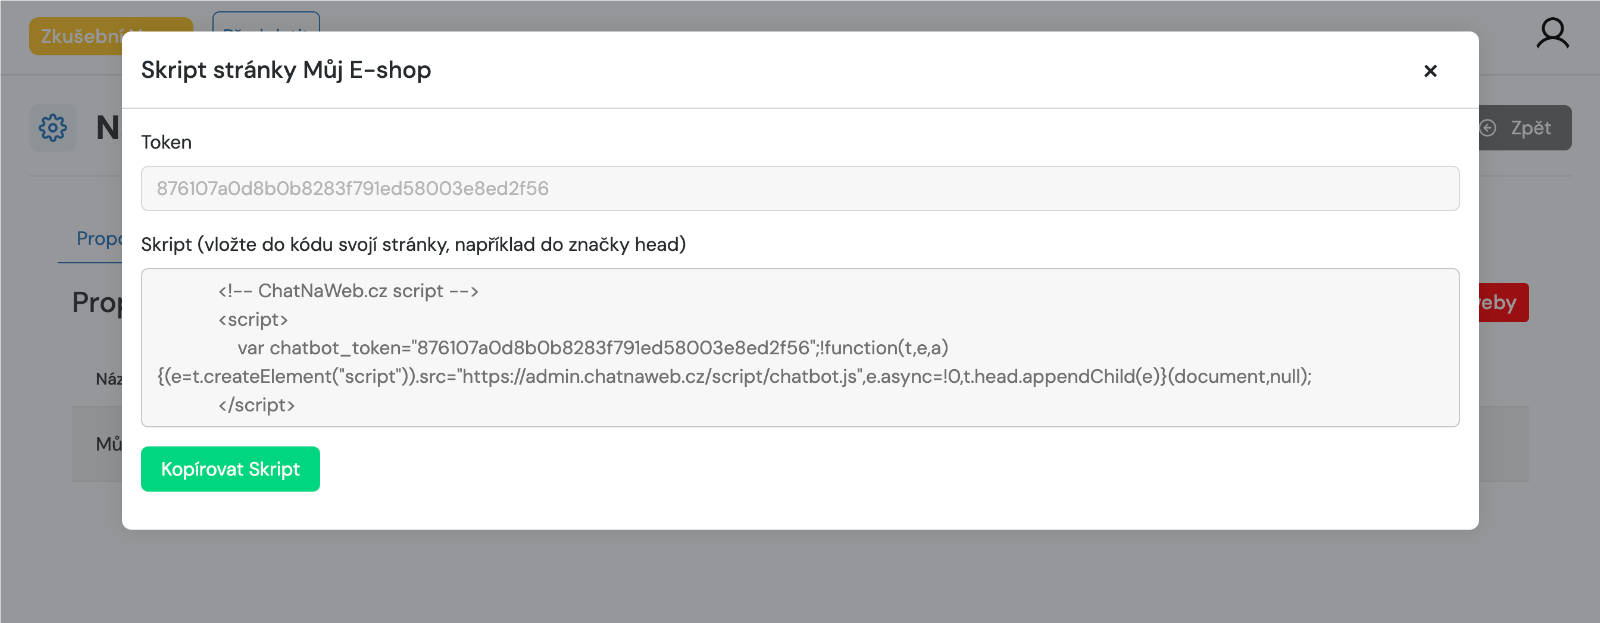Open the user profile icon
Viewport: 1600px width, 623px height.
click(x=1552, y=33)
